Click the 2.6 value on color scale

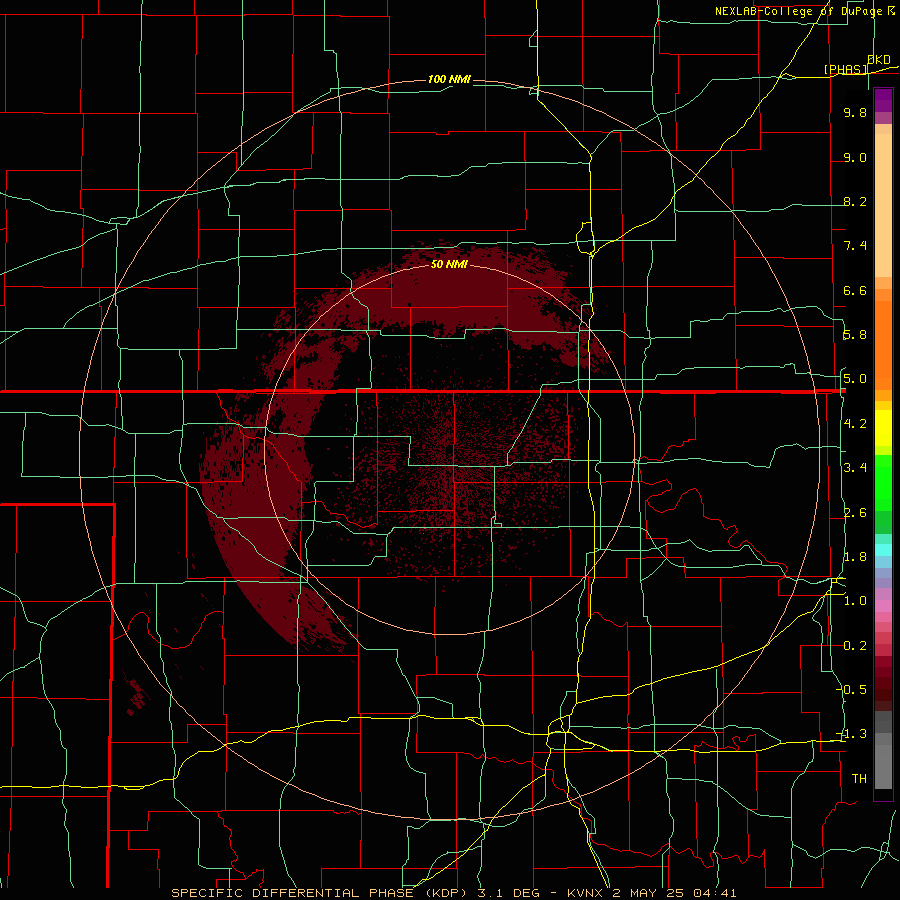pyautogui.click(x=855, y=513)
